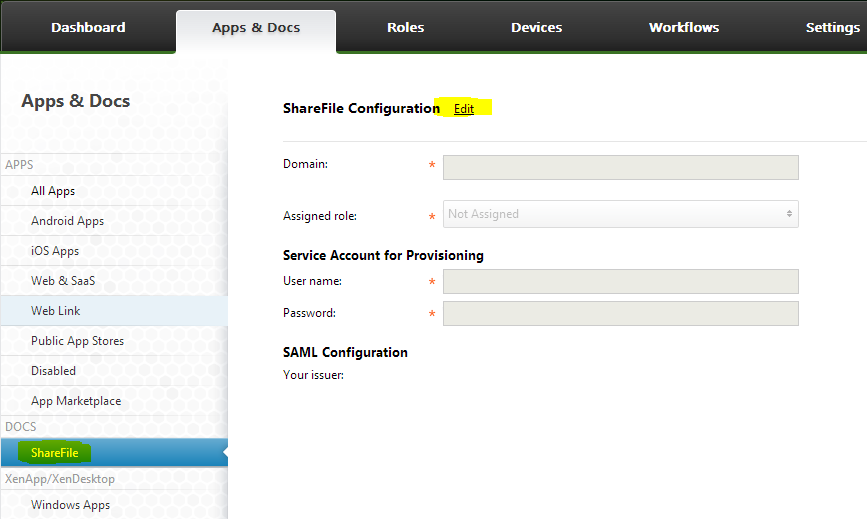Select Android Apps in the sidebar
Image resolution: width=867 pixels, height=519 pixels.
tap(67, 221)
